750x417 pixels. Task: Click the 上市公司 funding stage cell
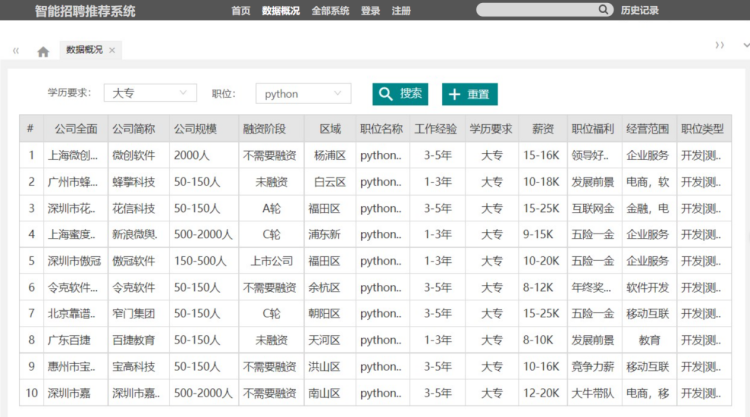click(272, 261)
